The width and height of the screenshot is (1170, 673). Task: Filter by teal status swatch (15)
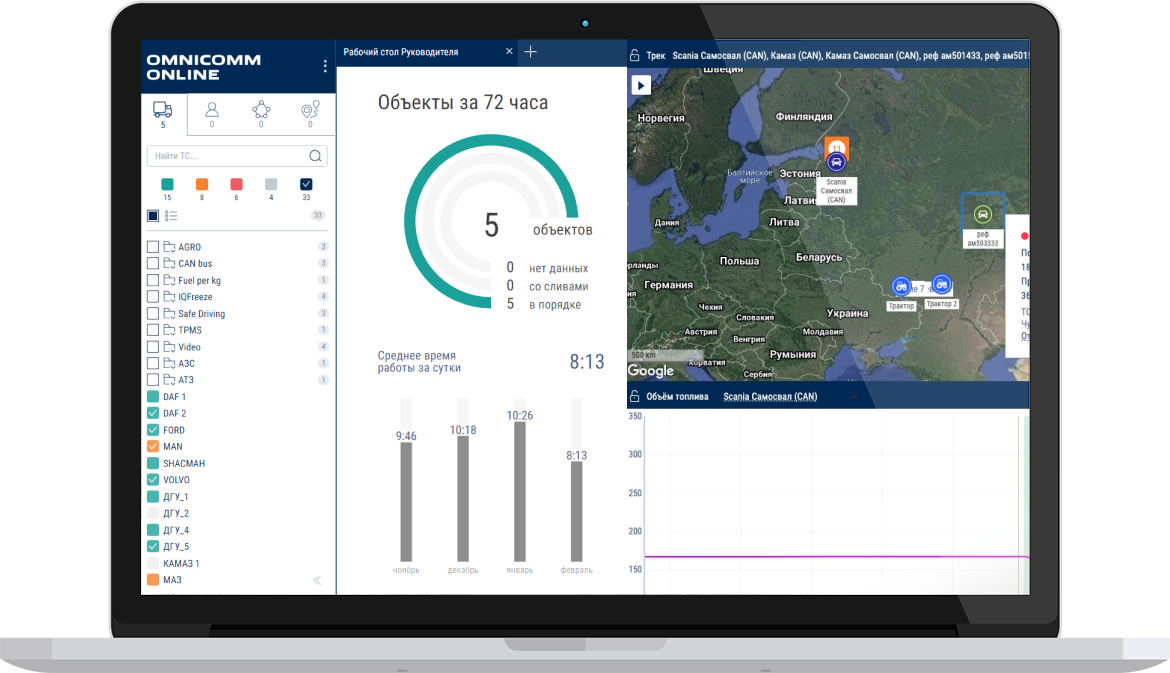[x=167, y=184]
